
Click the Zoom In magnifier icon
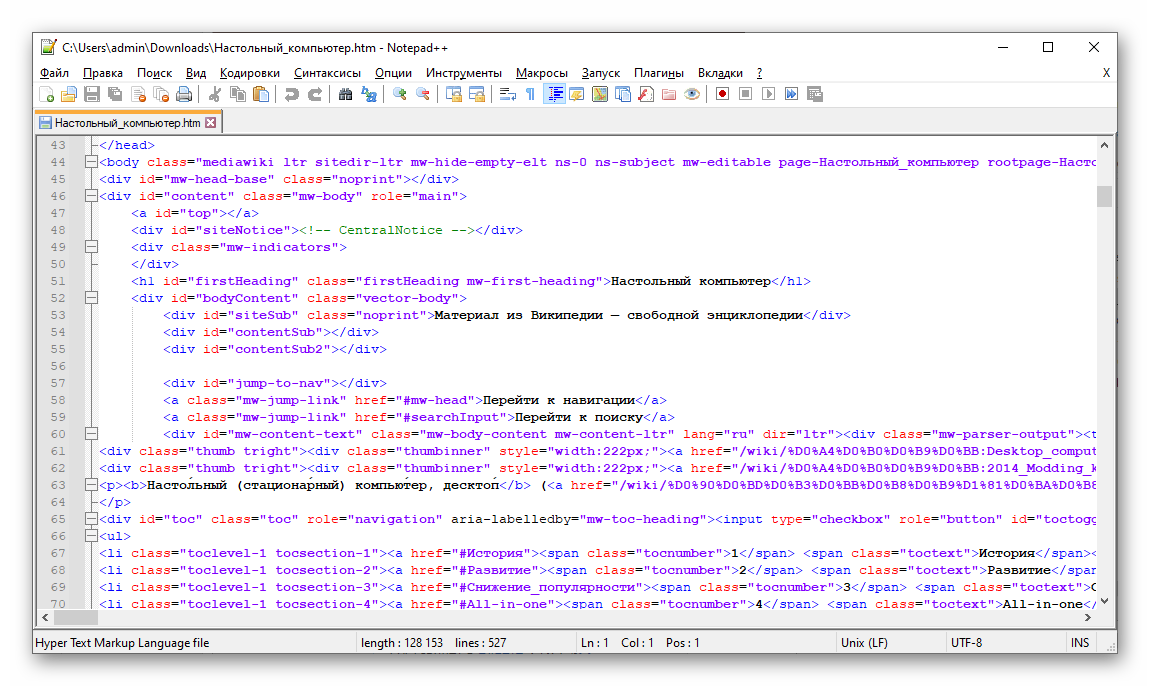coord(400,95)
